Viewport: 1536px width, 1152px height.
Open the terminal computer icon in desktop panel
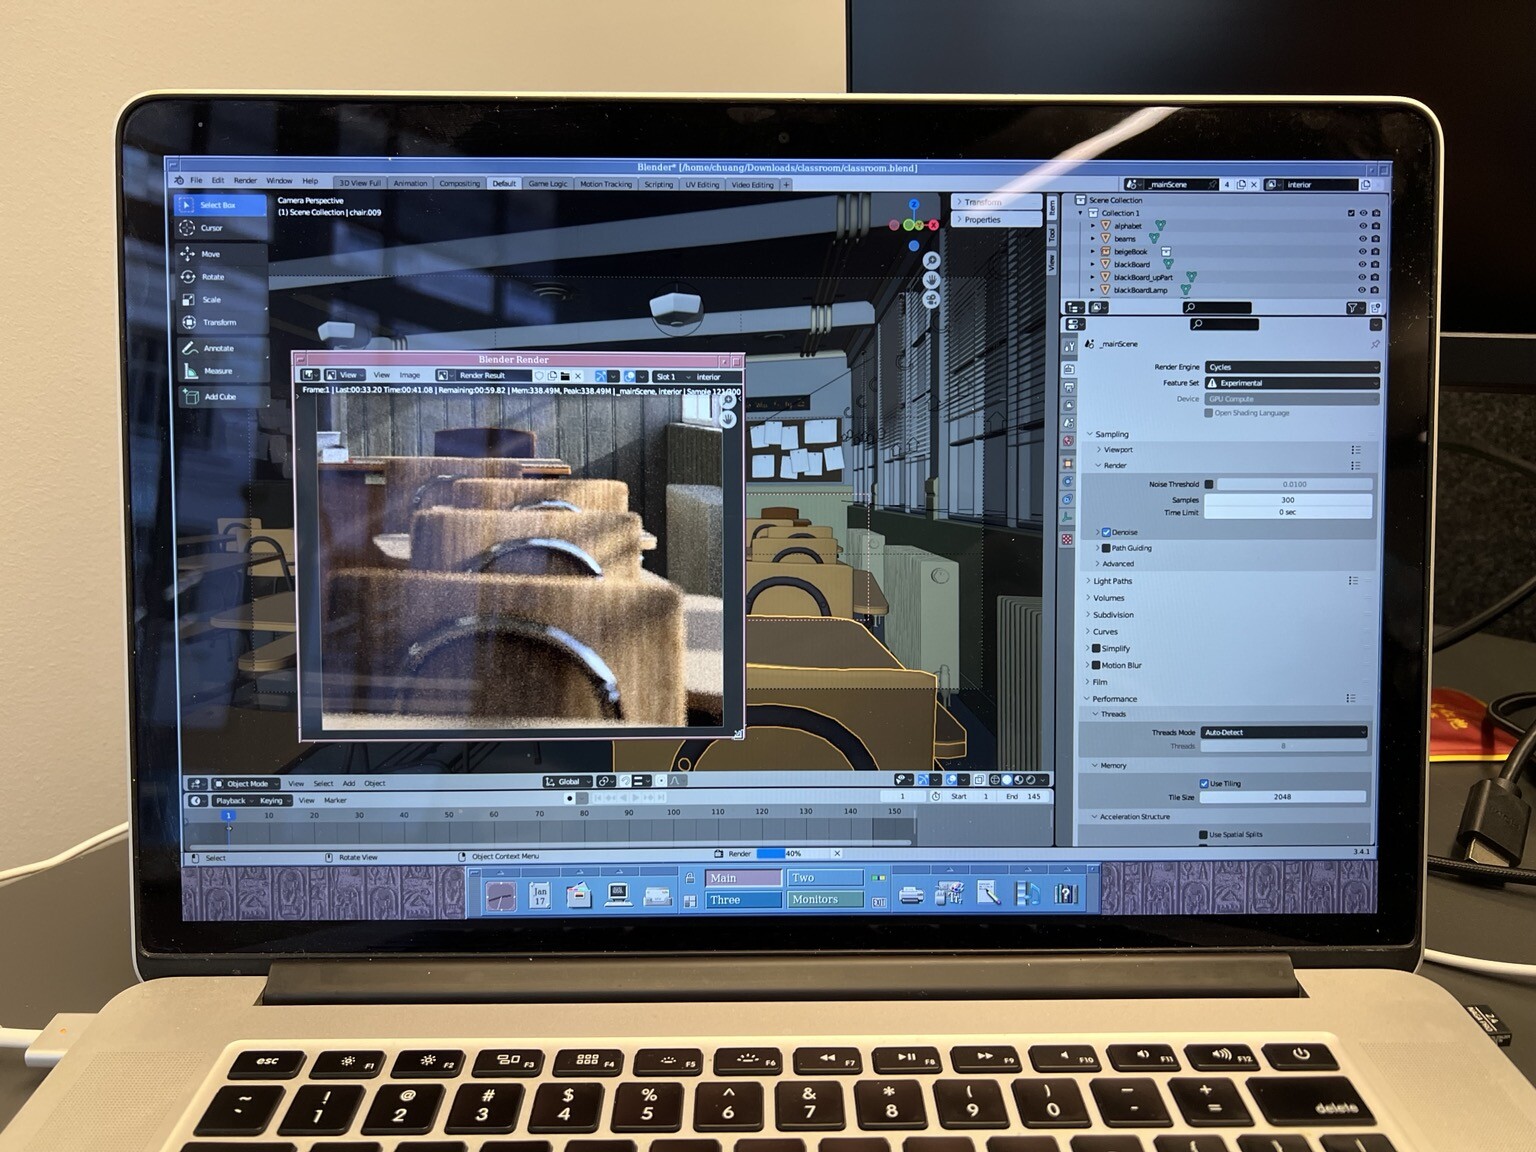click(x=618, y=895)
